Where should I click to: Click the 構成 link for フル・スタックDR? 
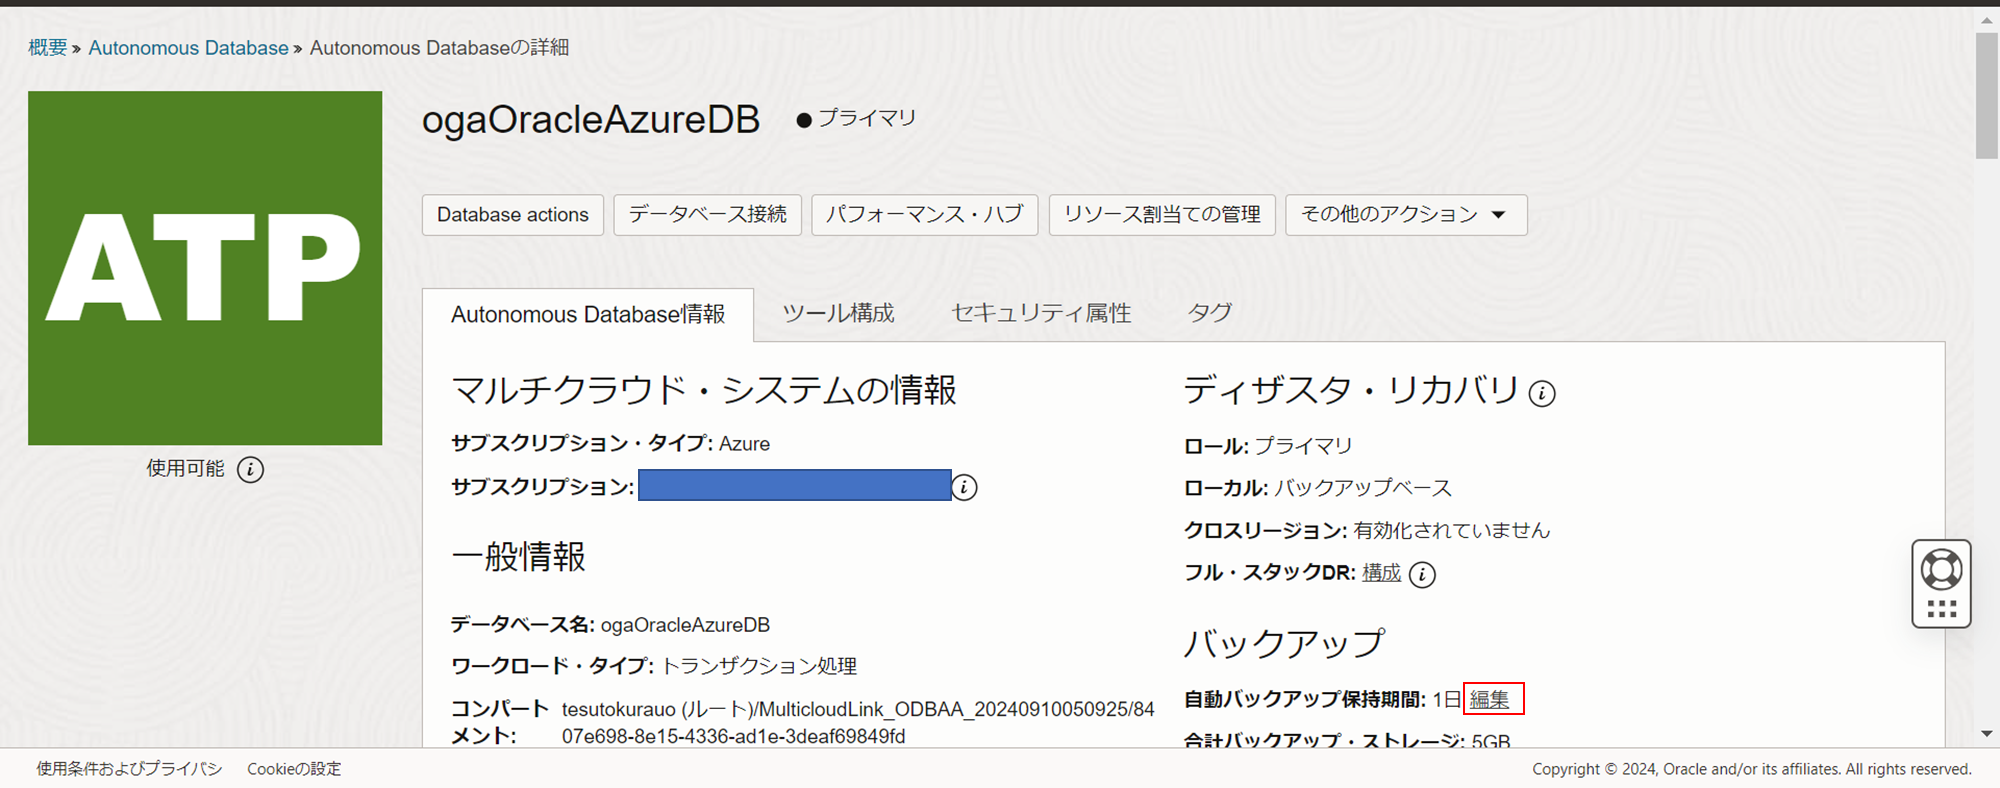pyautogui.click(x=1381, y=573)
